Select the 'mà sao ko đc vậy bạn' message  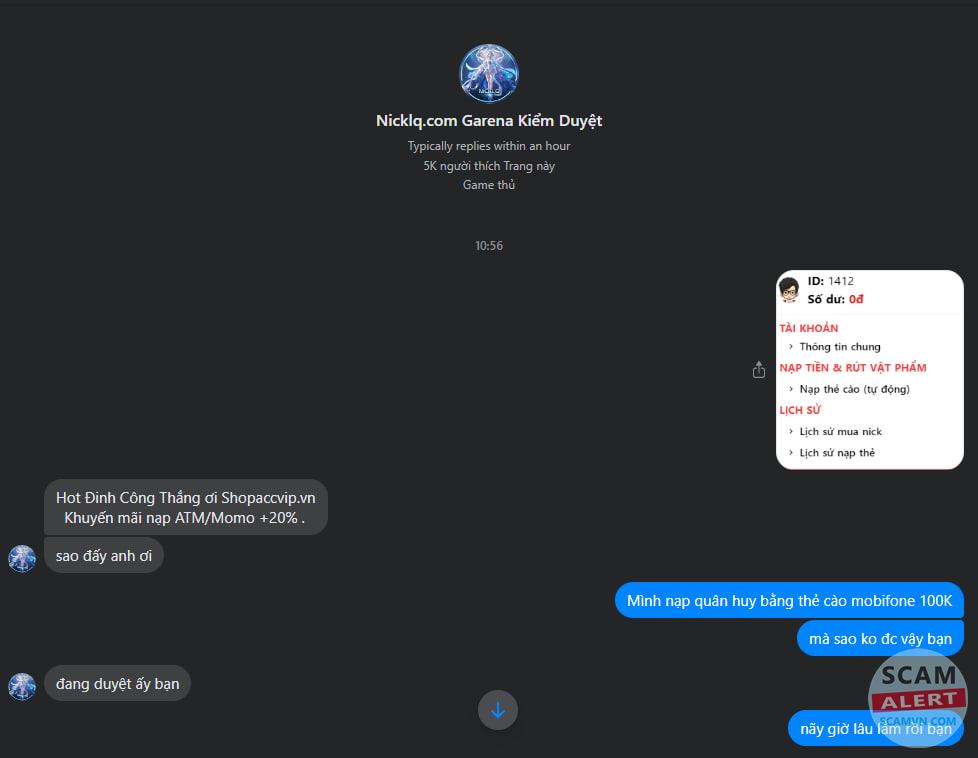click(880, 638)
